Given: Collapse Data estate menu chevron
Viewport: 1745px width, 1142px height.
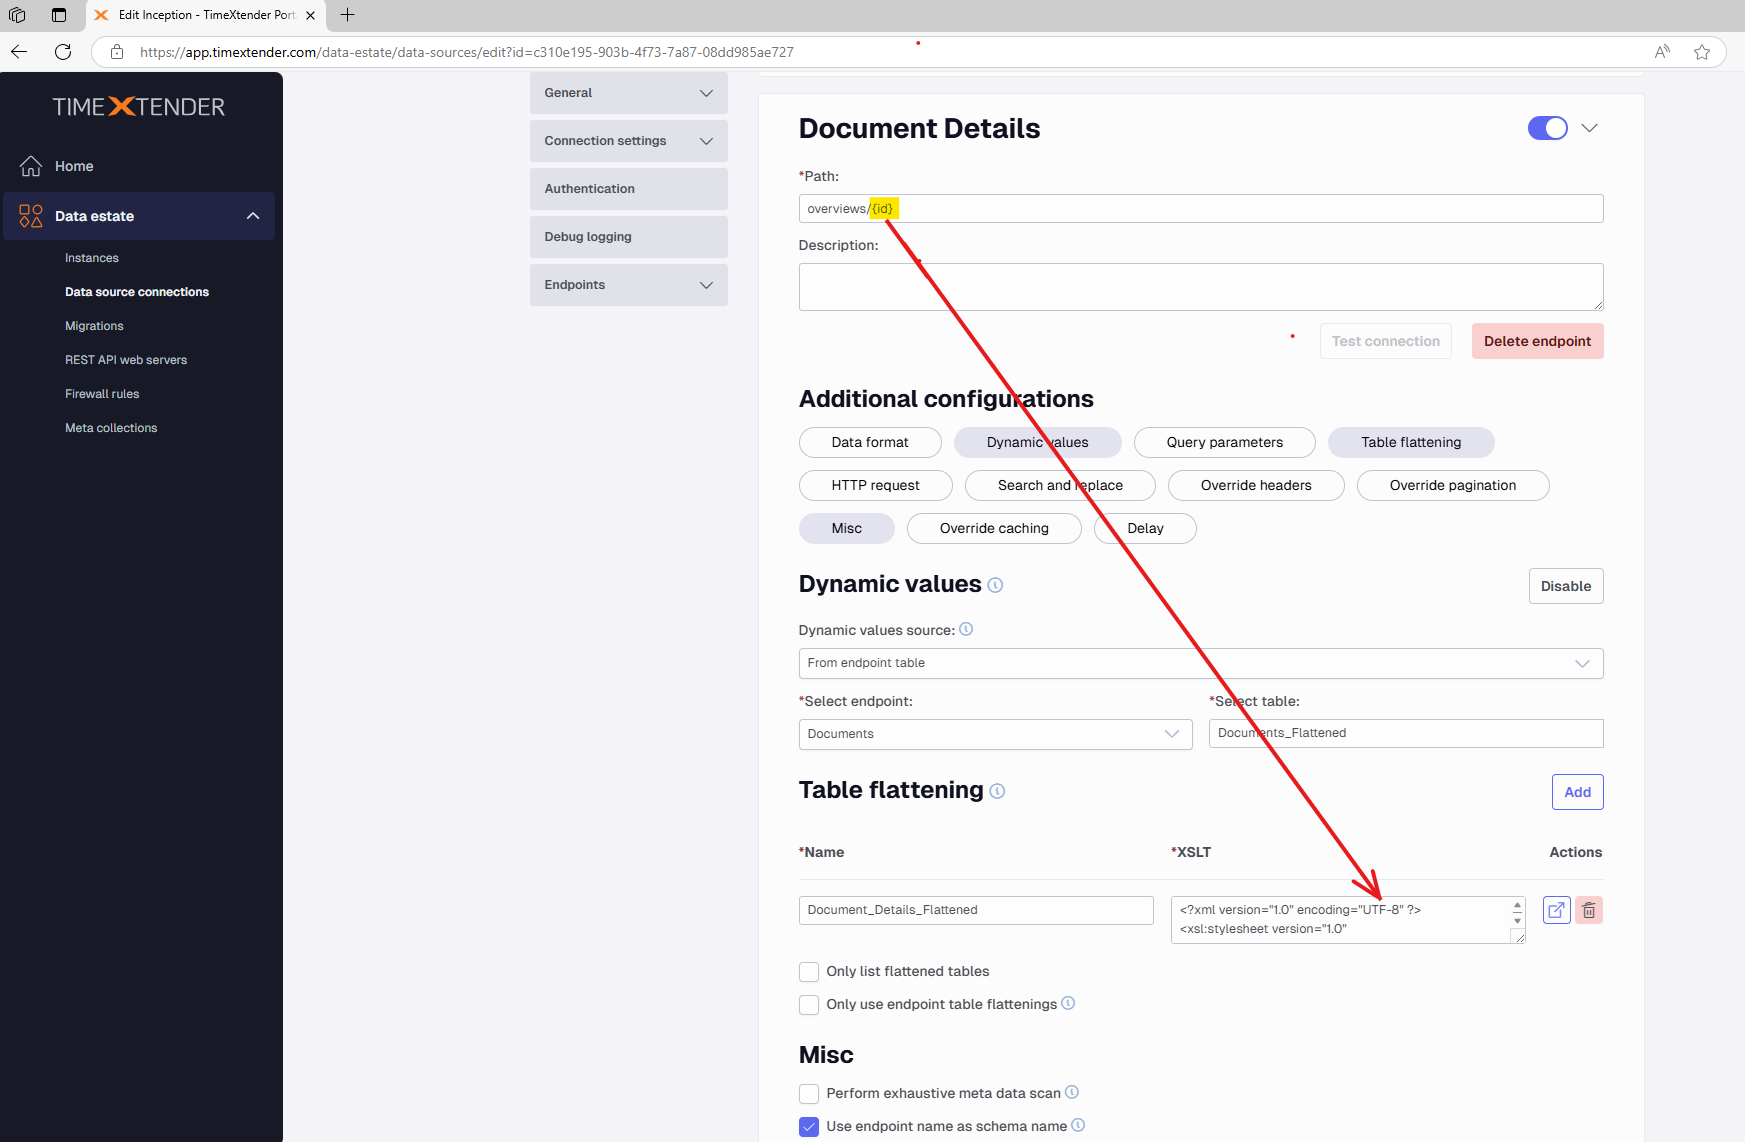Looking at the screenshot, I should pos(253,216).
